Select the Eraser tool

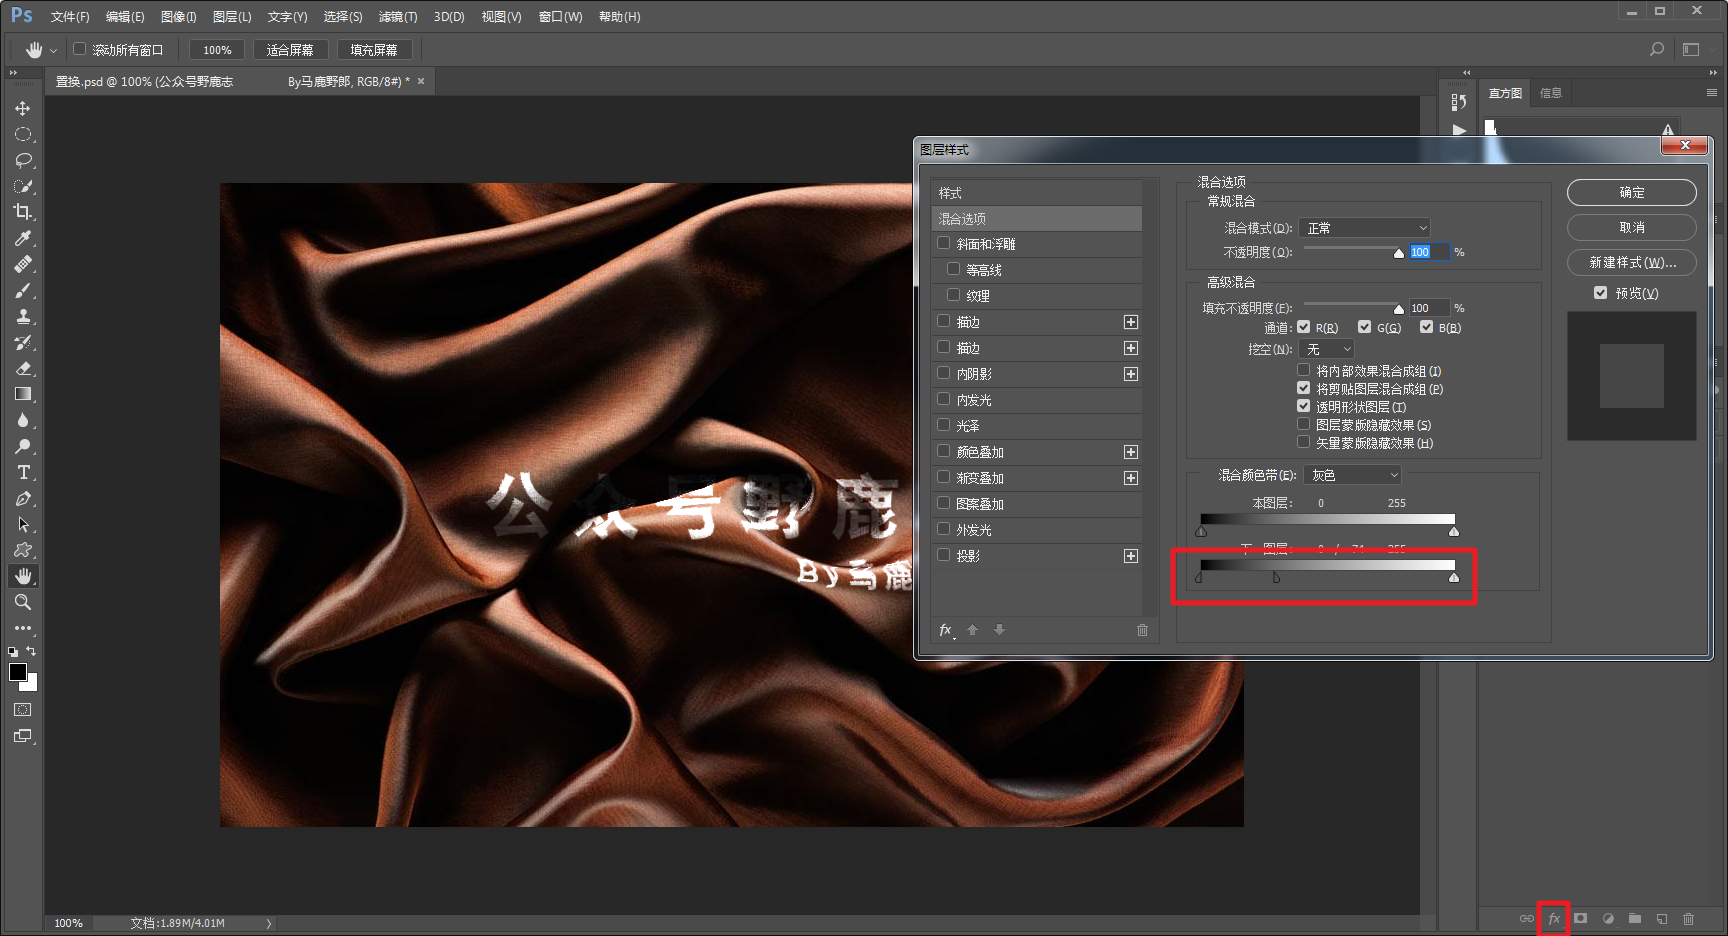tap(23, 368)
